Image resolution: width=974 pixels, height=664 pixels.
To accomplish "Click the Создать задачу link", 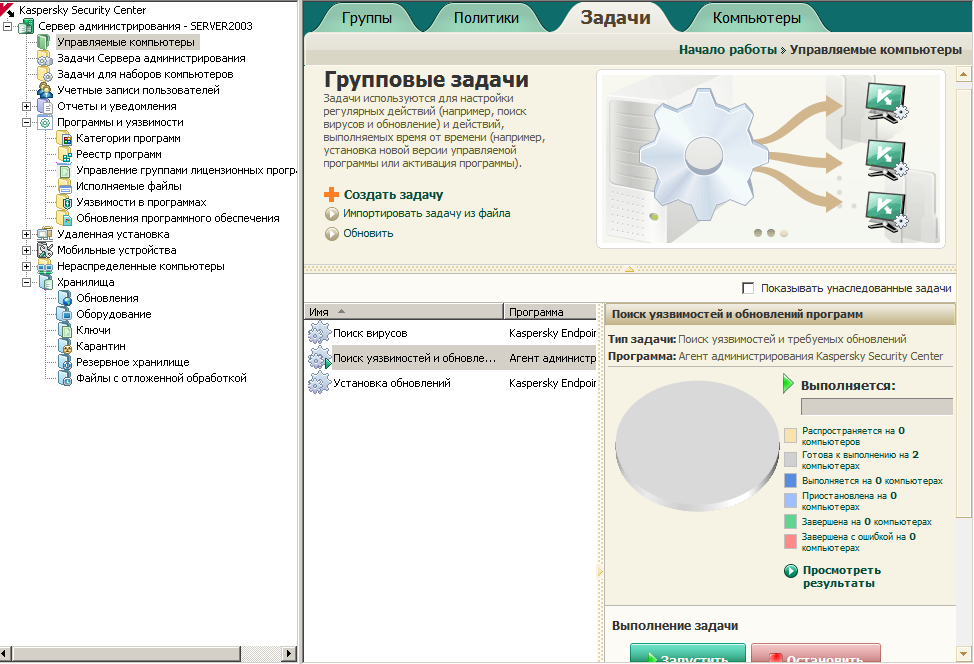I will coord(393,195).
